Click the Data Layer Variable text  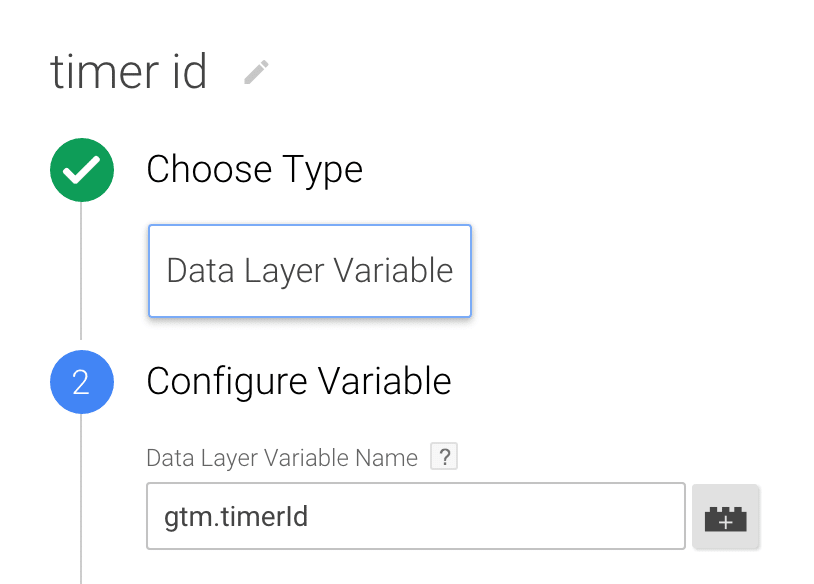coord(310,271)
